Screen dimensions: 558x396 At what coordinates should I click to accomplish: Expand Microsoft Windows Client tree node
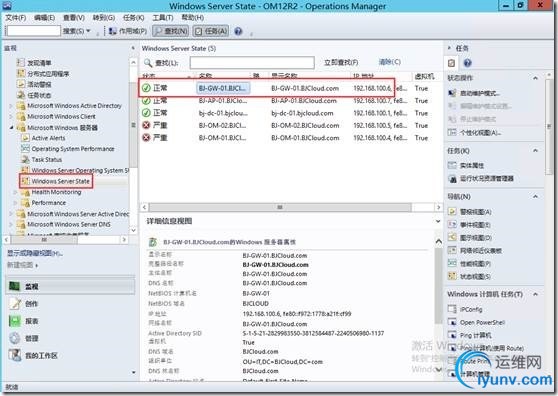pos(11,116)
